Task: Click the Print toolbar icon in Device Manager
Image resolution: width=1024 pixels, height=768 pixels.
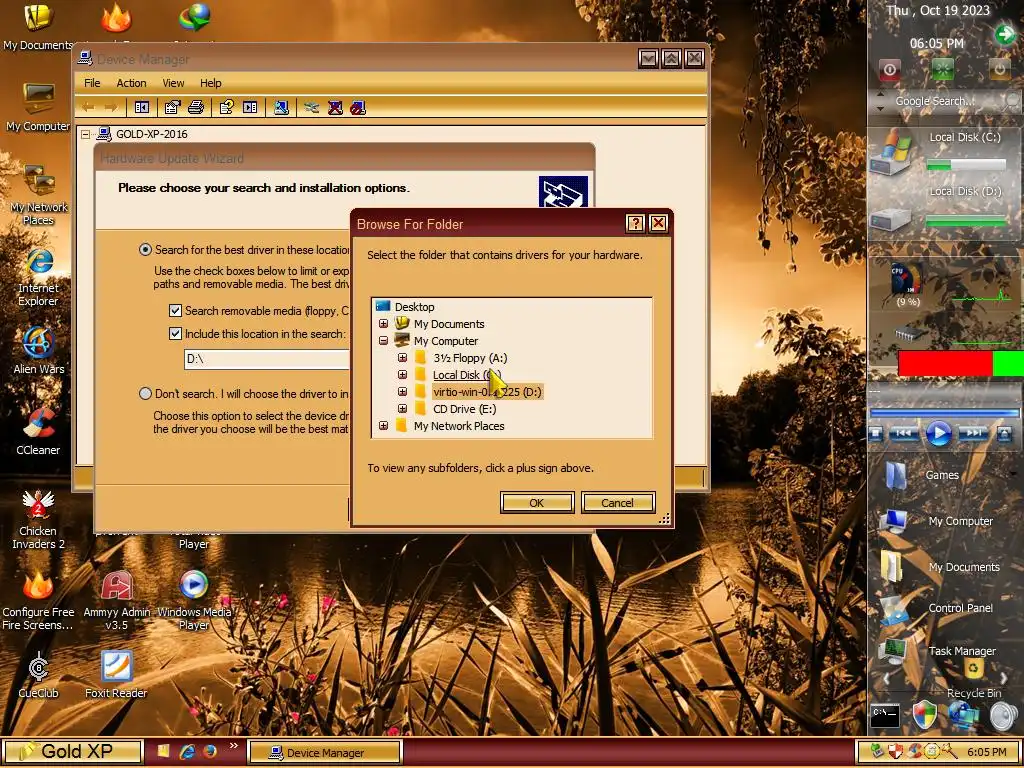Action: point(196,107)
